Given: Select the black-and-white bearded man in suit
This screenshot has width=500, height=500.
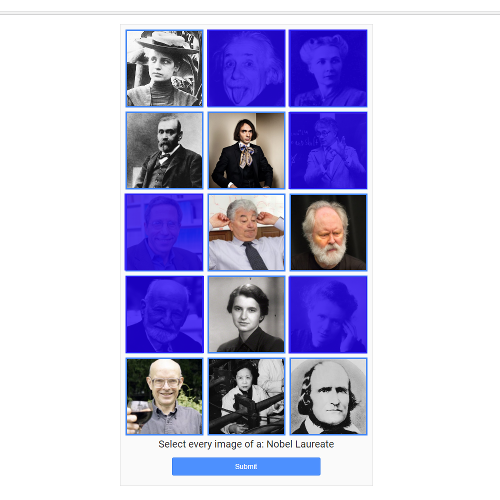Looking at the screenshot, I should pos(164,150).
